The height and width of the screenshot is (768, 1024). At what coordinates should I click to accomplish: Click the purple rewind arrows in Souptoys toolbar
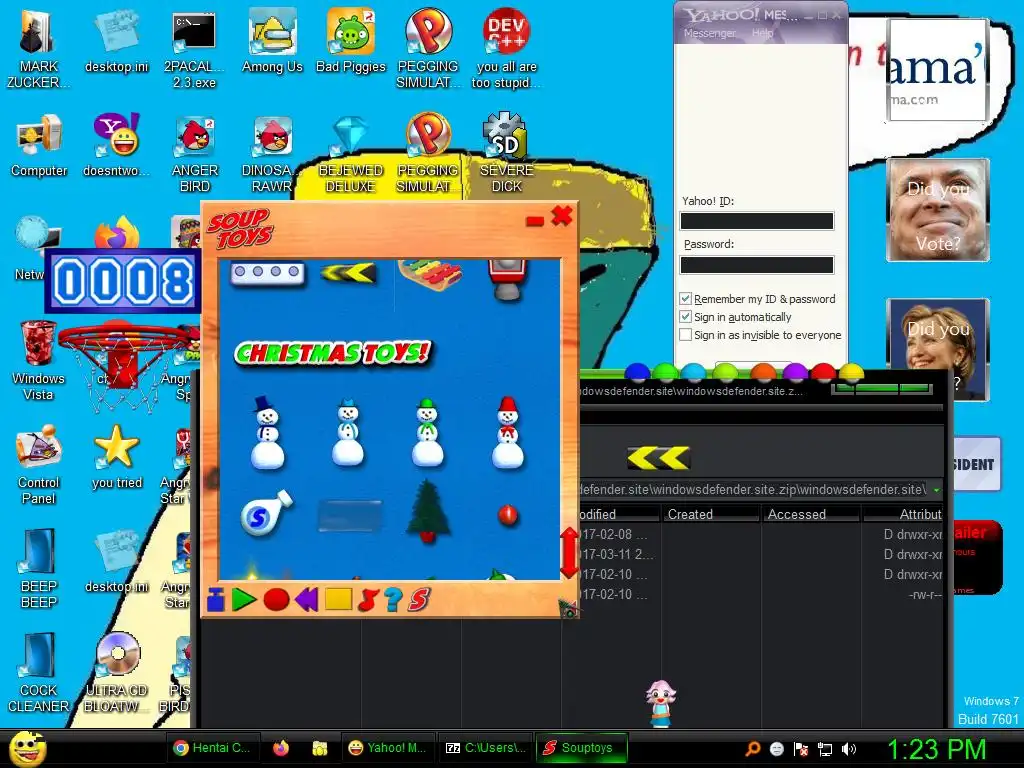click(306, 600)
